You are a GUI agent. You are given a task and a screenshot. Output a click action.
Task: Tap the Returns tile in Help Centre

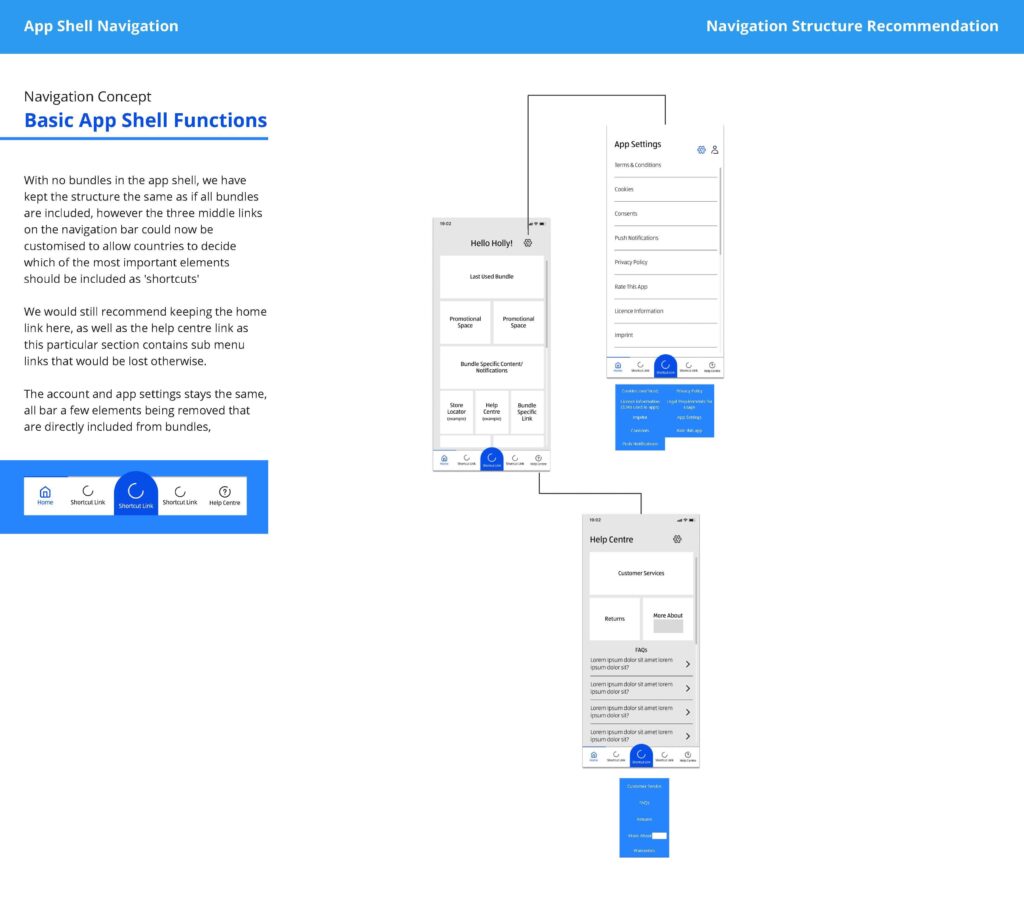click(x=614, y=619)
